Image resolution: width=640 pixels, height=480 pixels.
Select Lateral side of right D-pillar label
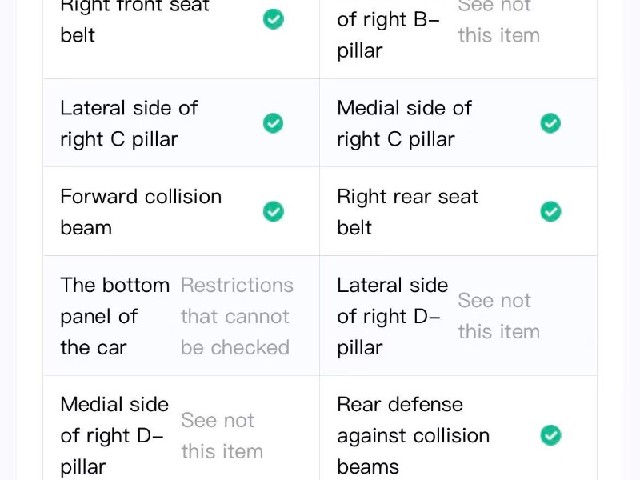pos(392,316)
